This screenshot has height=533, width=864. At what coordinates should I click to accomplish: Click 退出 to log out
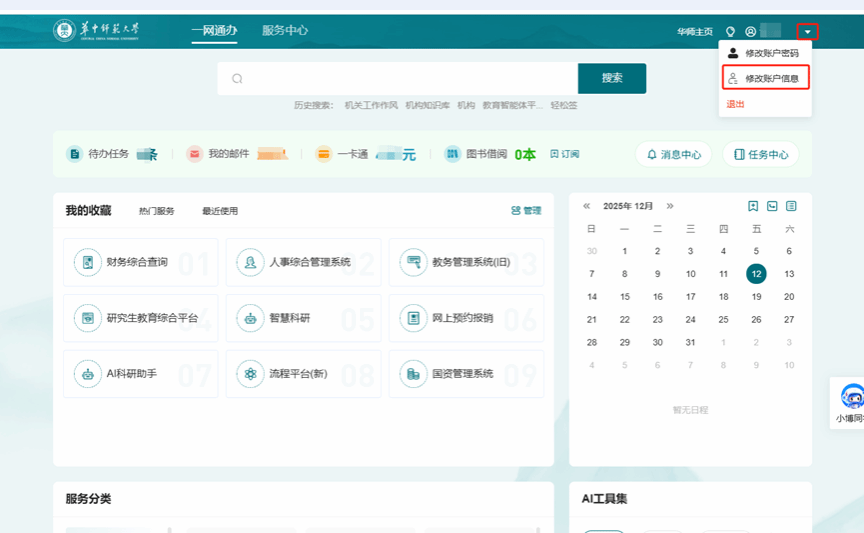coord(735,104)
